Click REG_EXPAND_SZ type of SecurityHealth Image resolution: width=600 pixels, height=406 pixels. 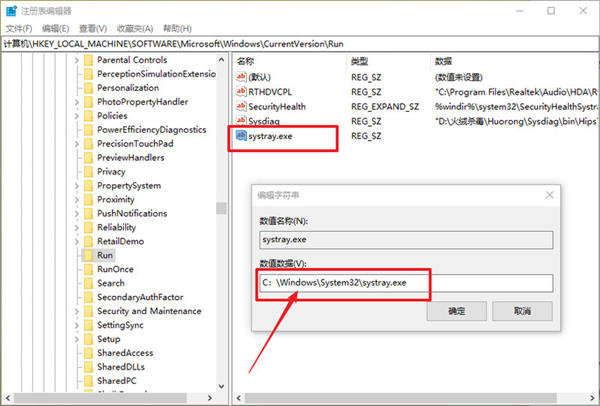(385, 107)
